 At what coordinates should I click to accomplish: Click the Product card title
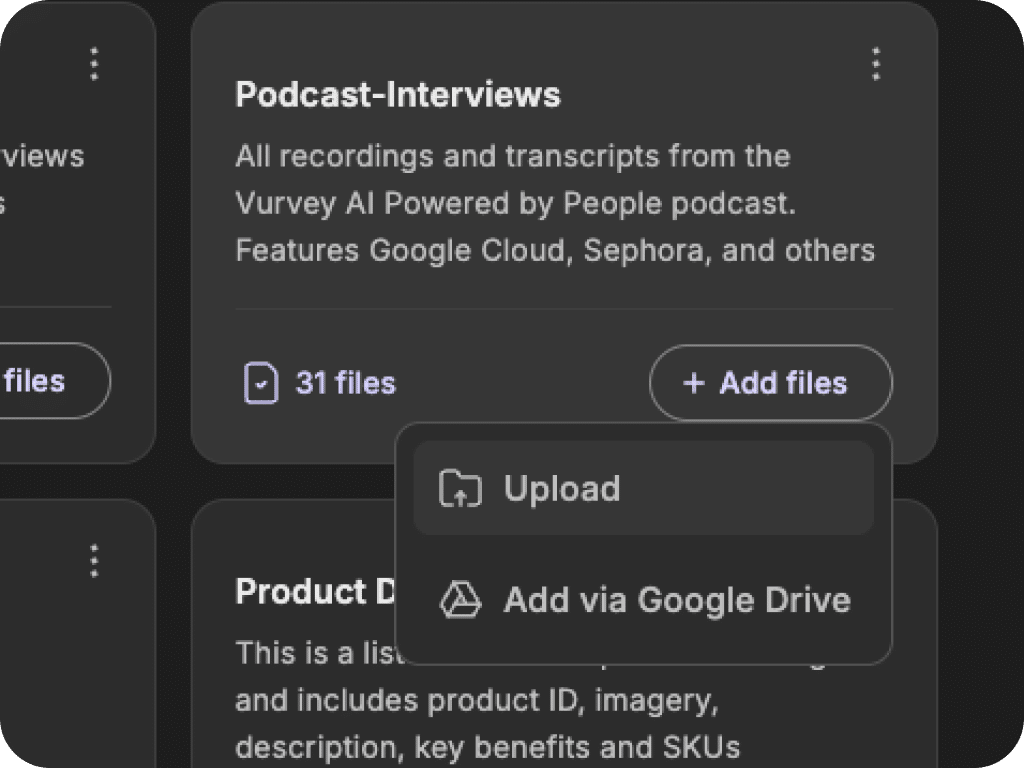coord(315,592)
